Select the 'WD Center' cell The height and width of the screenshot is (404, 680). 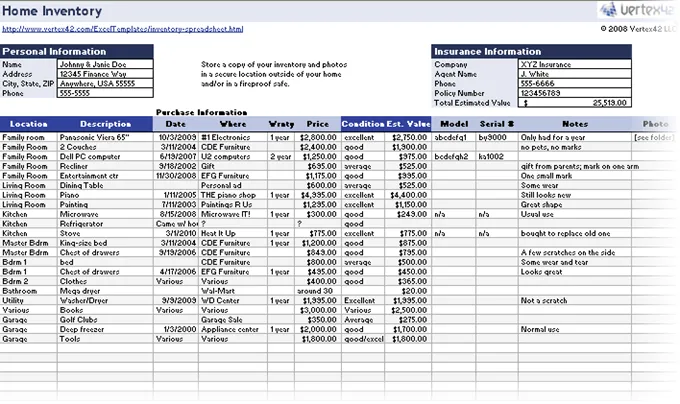(233, 300)
